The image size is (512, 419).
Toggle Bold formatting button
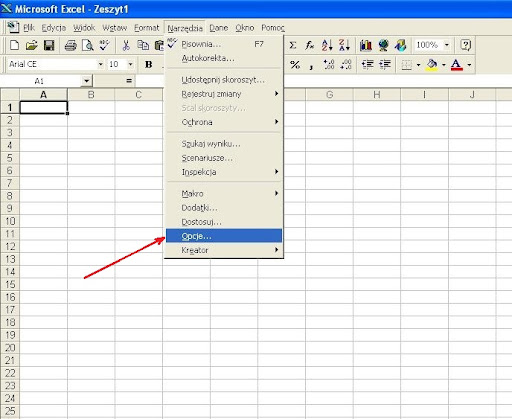(149, 64)
